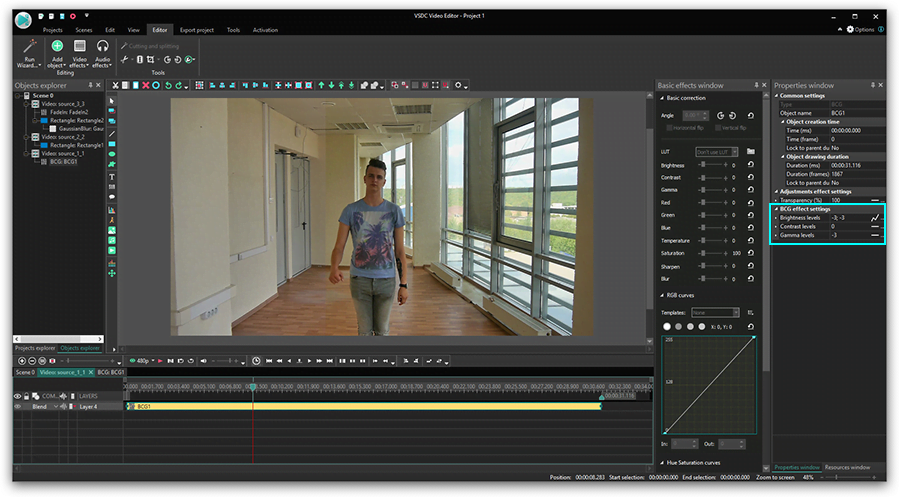Click Cutting and splitting button
899x497 pixels.
(150, 46)
